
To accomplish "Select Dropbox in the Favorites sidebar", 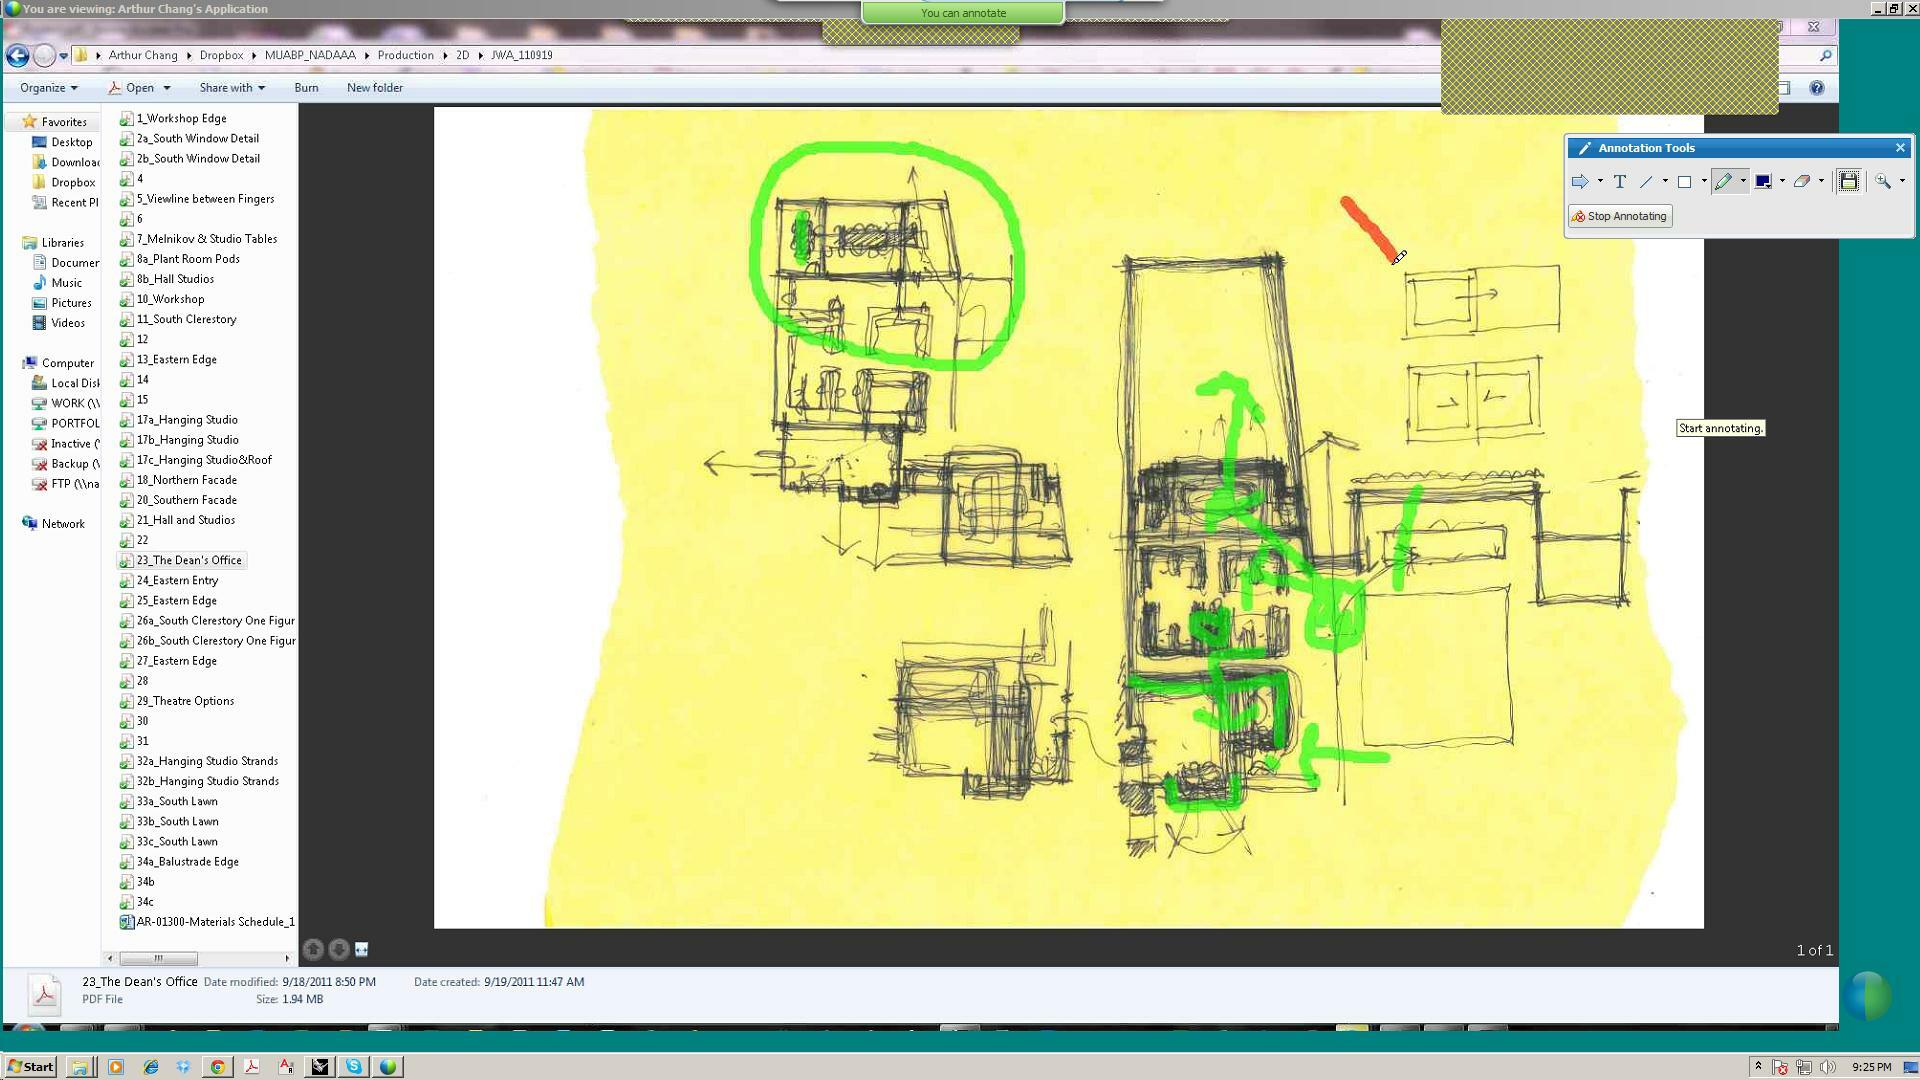I will coord(63,182).
